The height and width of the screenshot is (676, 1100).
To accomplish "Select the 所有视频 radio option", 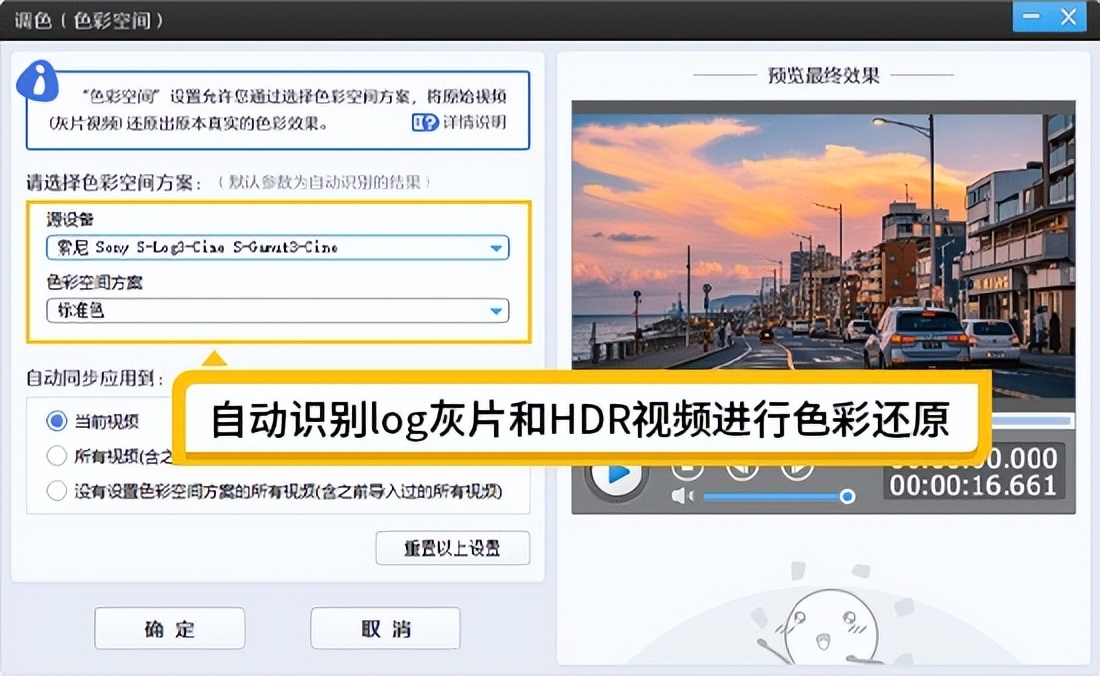I will click(57, 456).
